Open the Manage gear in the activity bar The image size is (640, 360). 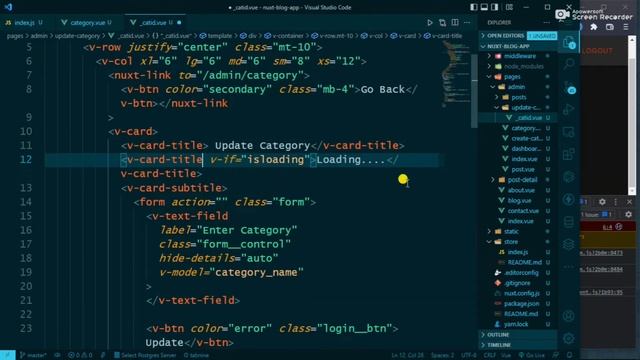pyautogui.click(x=569, y=338)
